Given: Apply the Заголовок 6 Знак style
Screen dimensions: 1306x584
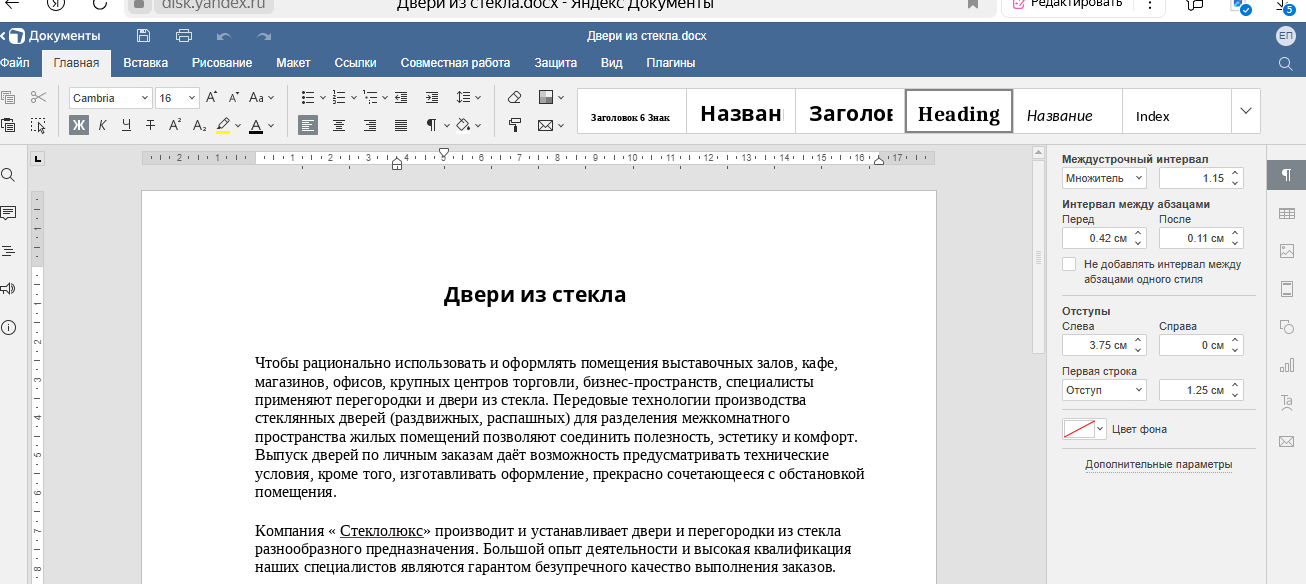Looking at the screenshot, I should (632, 111).
